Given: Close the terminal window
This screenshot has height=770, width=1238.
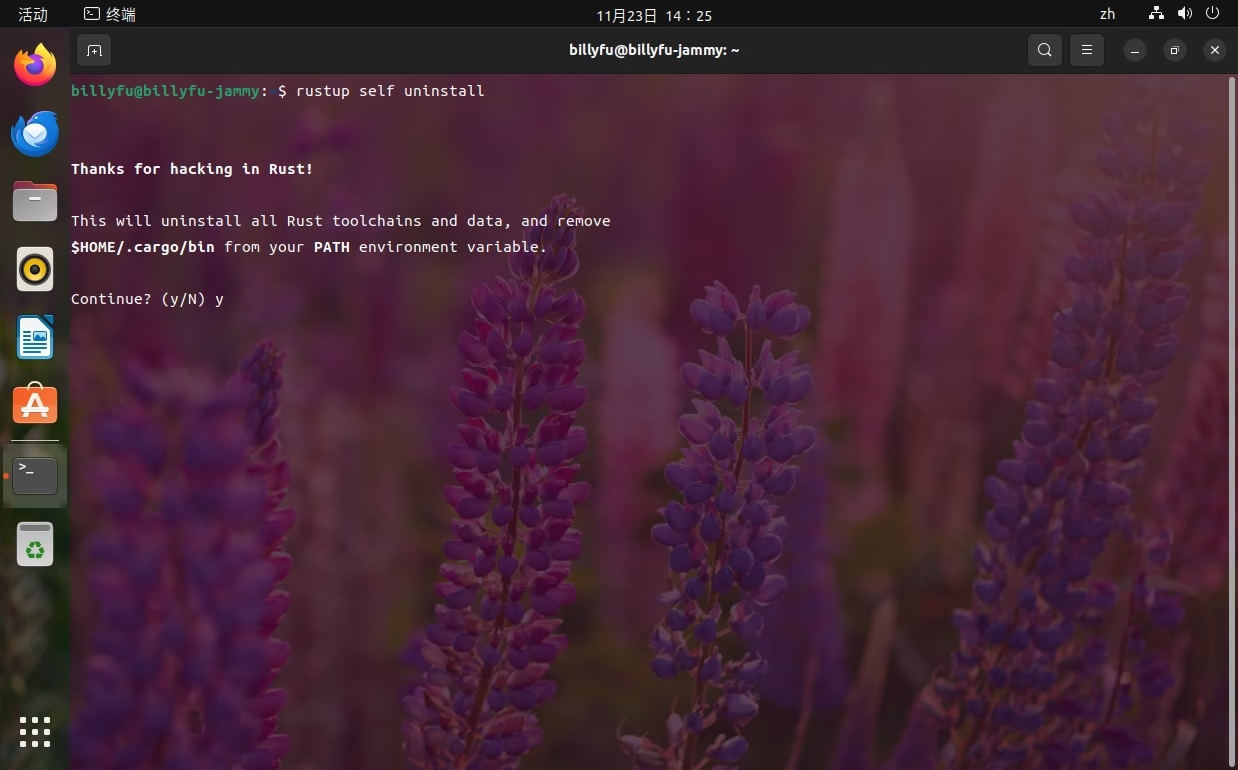Looking at the screenshot, I should click(1215, 50).
